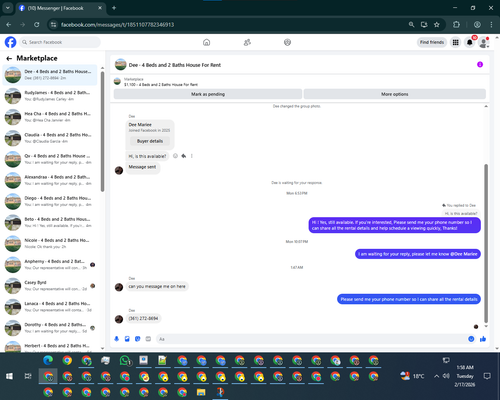Click the '$1,100 - 4 Beds and 2 Baths' listing link

point(161,85)
